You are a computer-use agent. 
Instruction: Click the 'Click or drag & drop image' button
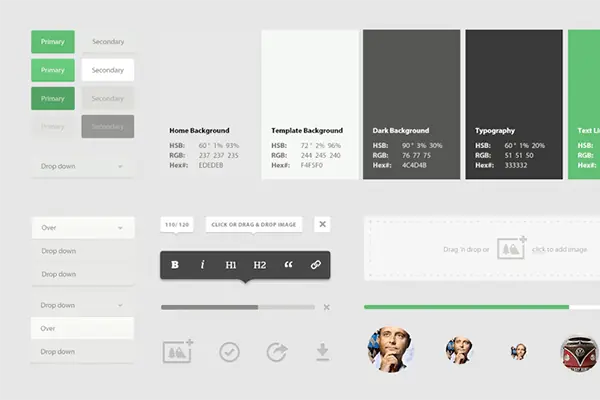(x=257, y=225)
